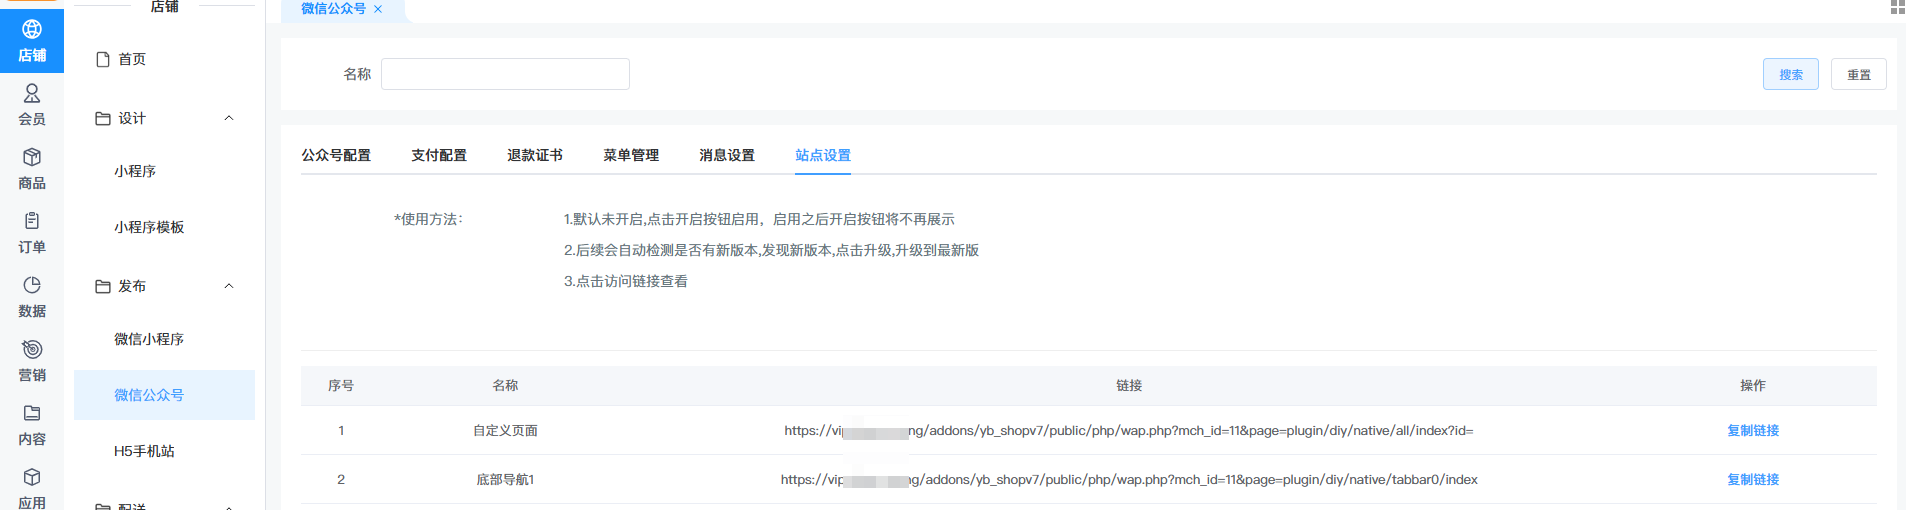Switch to the 退款证书 tab
This screenshot has width=1906, height=510.
[x=535, y=155]
